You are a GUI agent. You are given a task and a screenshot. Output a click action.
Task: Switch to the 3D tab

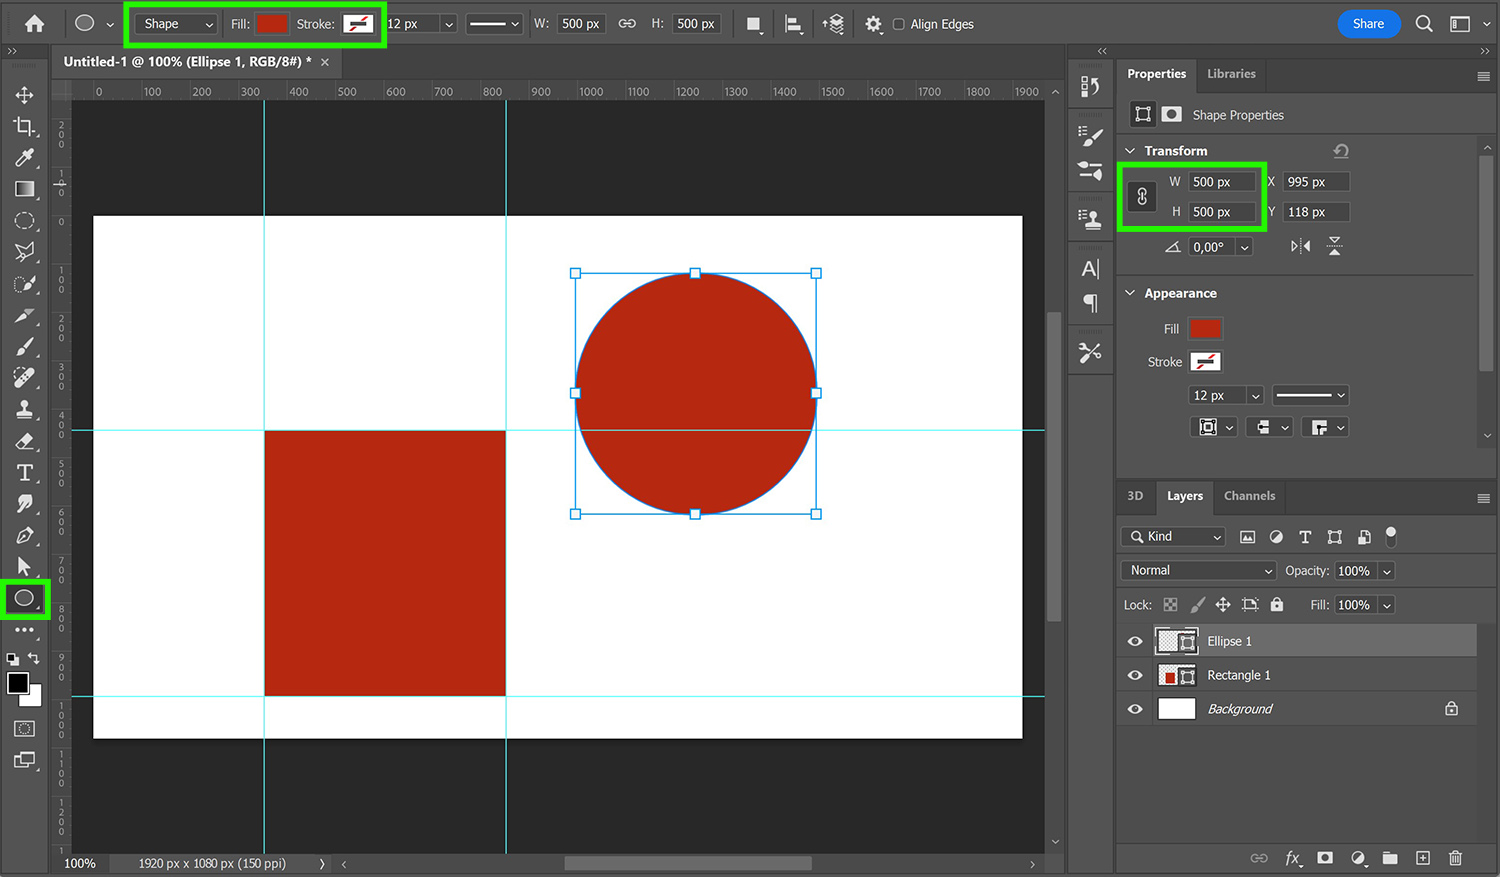coord(1135,496)
